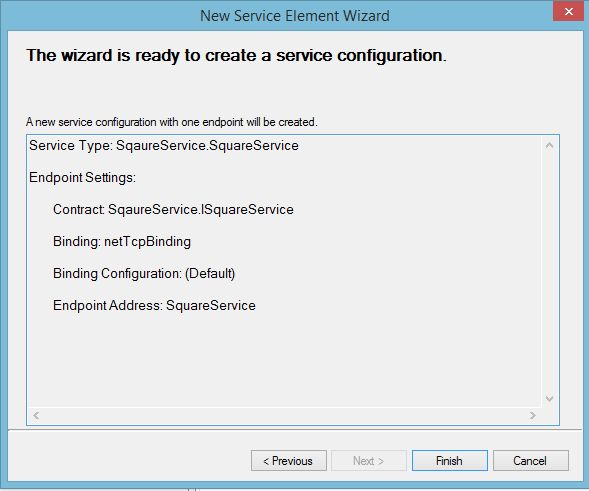Click the 'Binding: netTcpBinding' line
Viewport: 589px width, 491px height.
point(122,242)
